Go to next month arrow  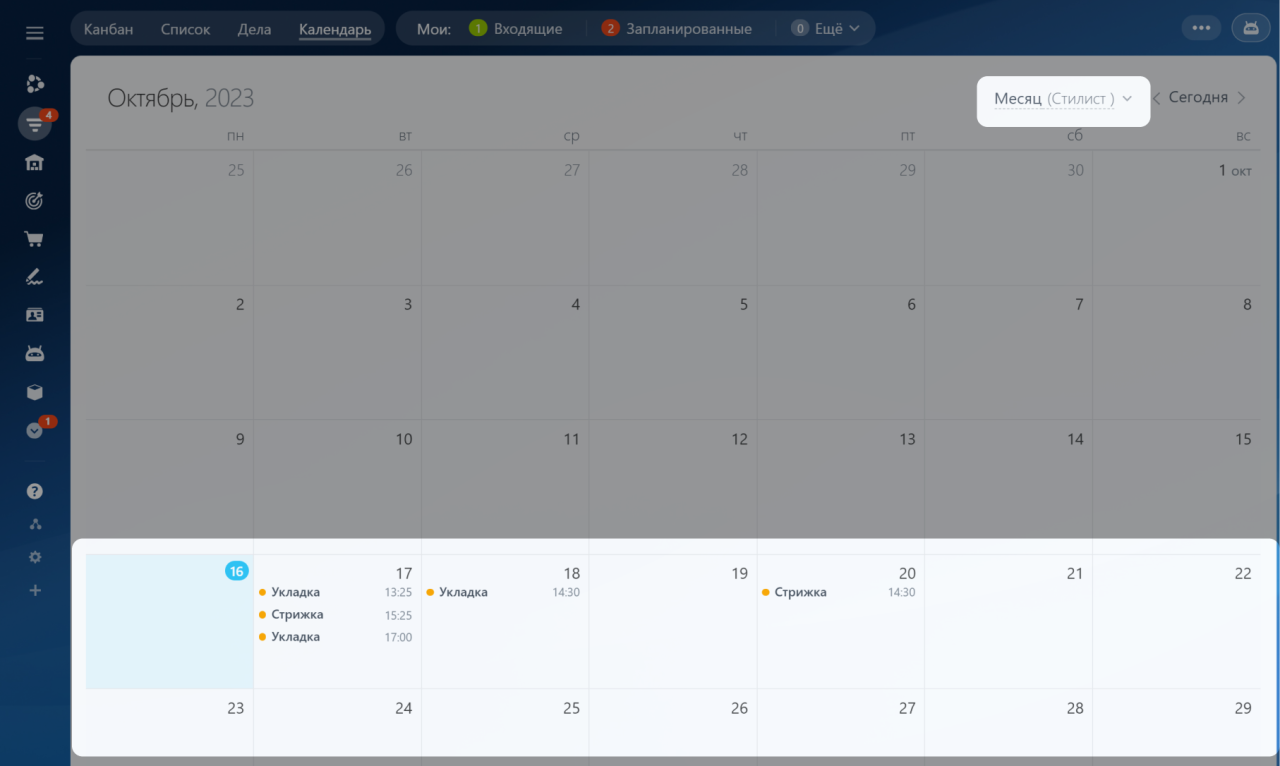[x=1241, y=98]
